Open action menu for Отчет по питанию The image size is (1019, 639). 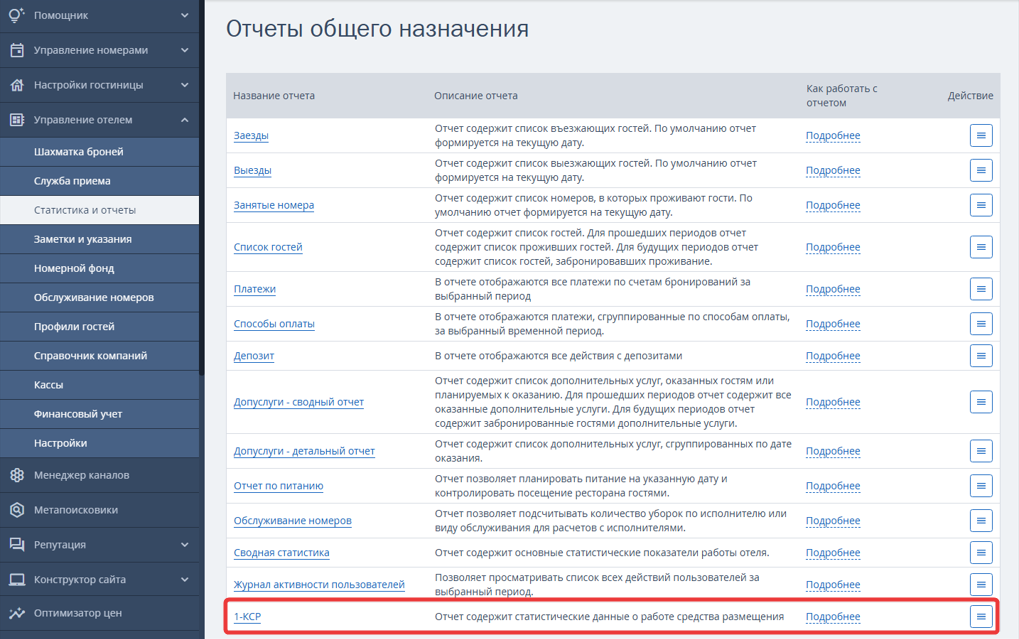981,486
